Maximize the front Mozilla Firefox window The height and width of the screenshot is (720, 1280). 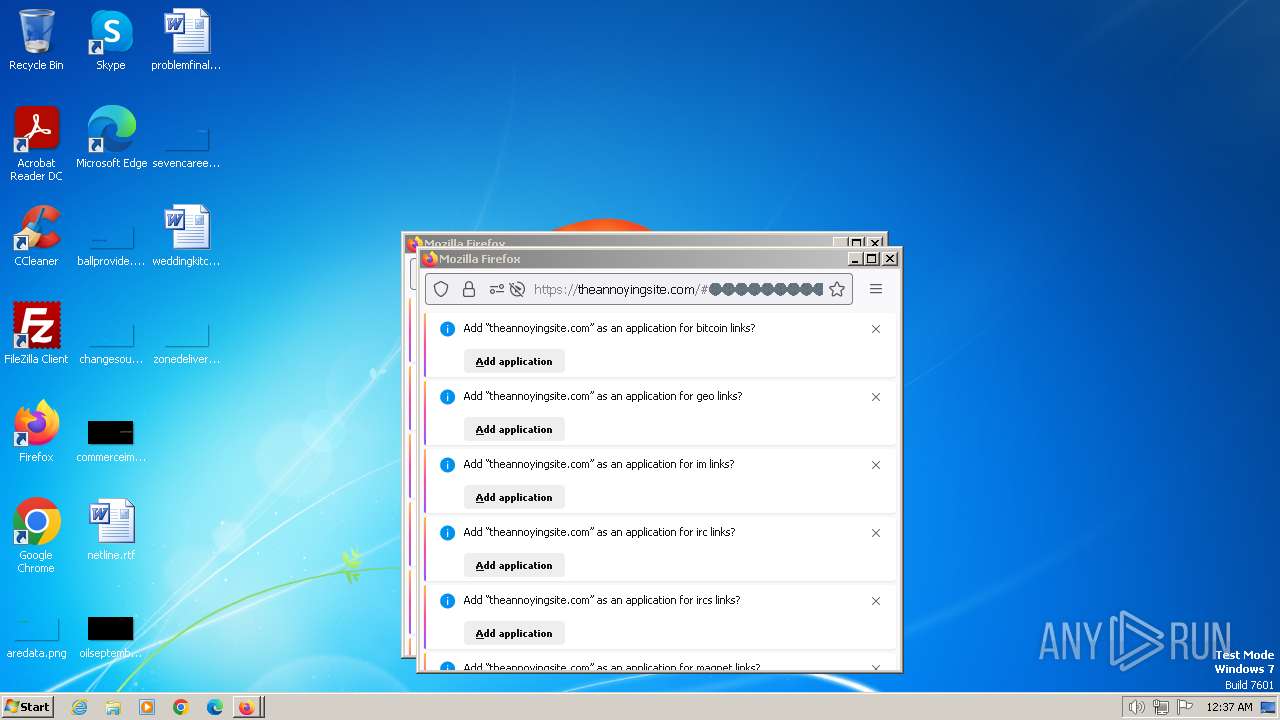[x=872, y=258]
